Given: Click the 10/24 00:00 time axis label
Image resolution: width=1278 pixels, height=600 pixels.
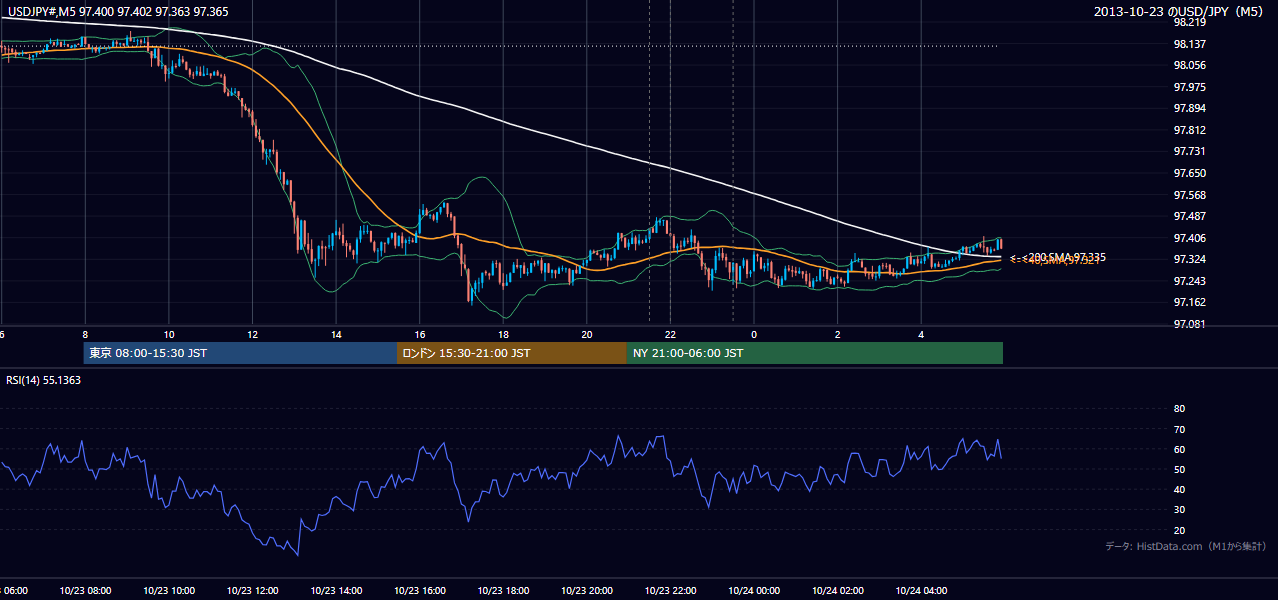Looking at the screenshot, I should click(x=754, y=591).
